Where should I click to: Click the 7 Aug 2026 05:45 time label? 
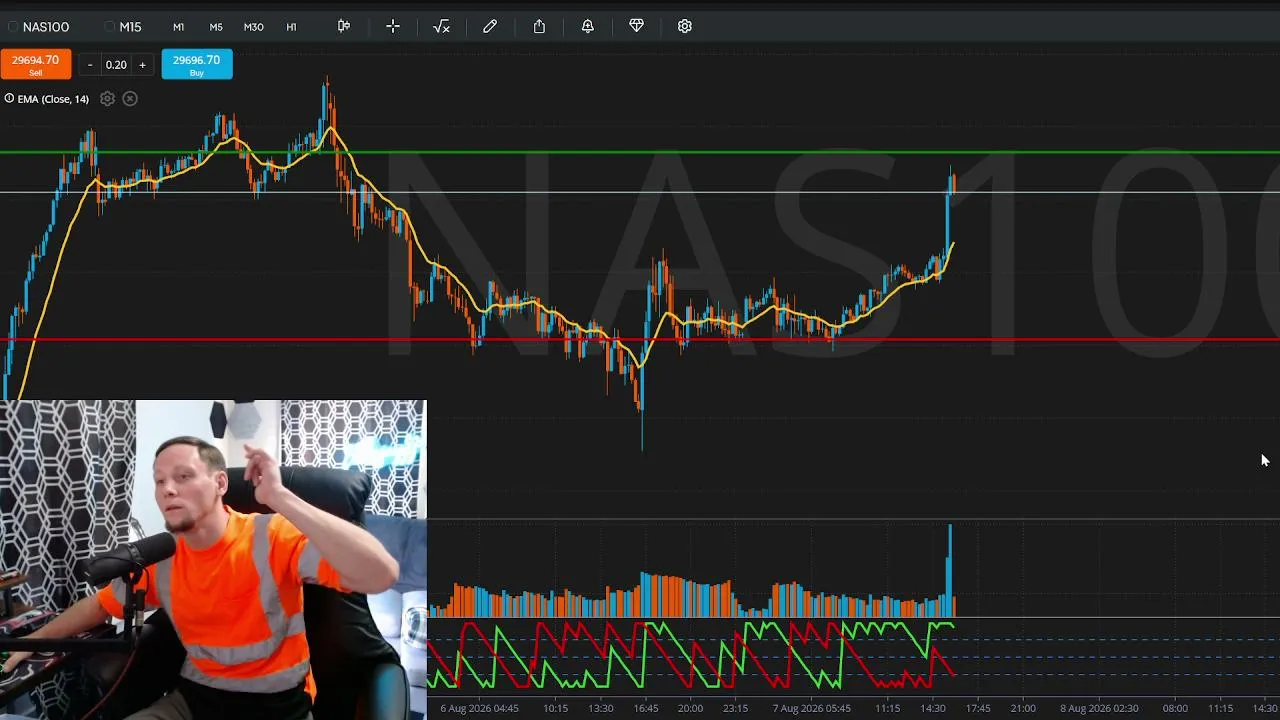click(x=811, y=708)
